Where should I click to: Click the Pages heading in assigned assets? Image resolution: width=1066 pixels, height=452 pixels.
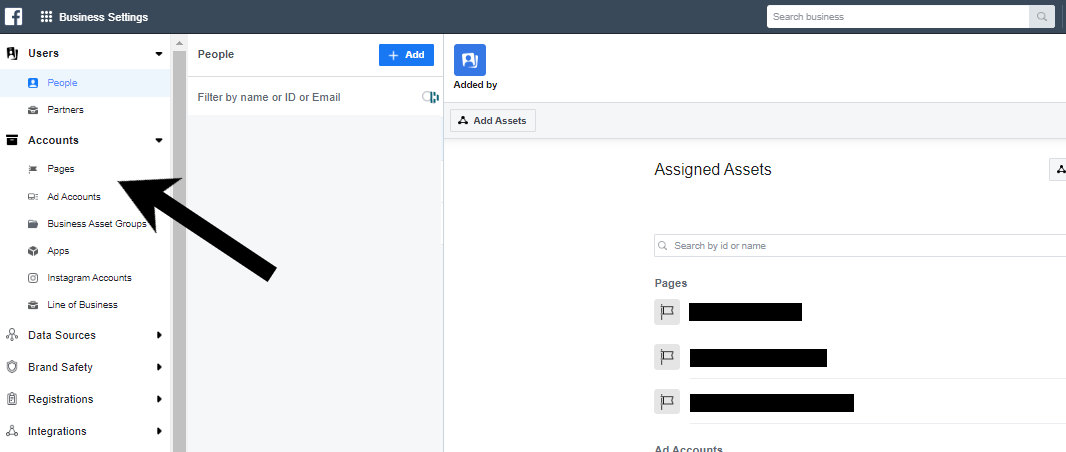click(671, 283)
